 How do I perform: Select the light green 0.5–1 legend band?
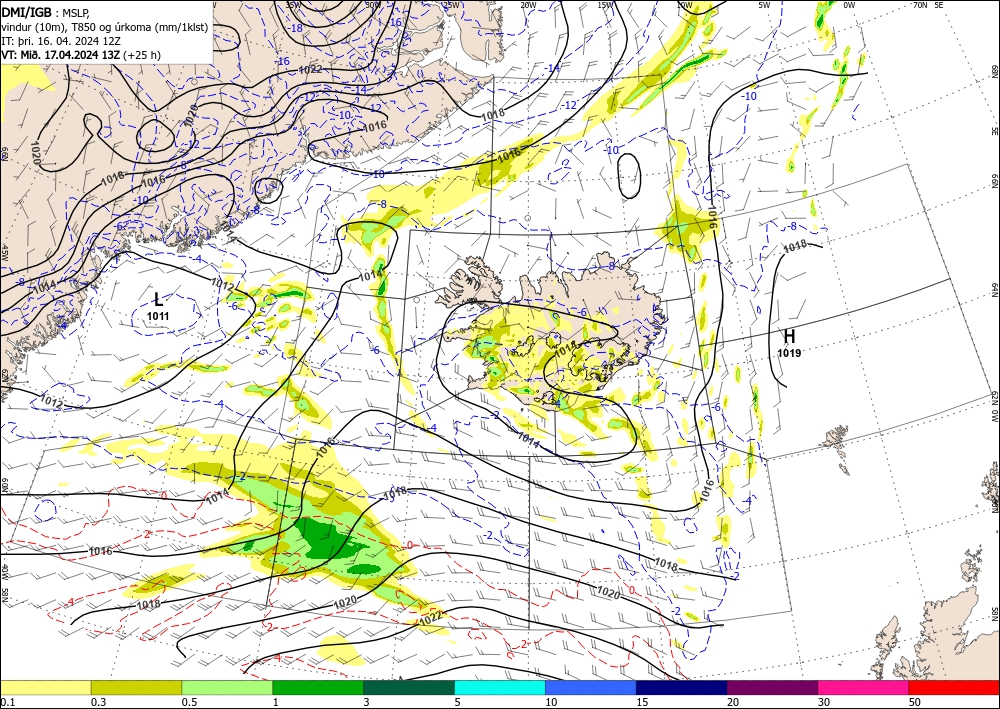pyautogui.click(x=227, y=687)
